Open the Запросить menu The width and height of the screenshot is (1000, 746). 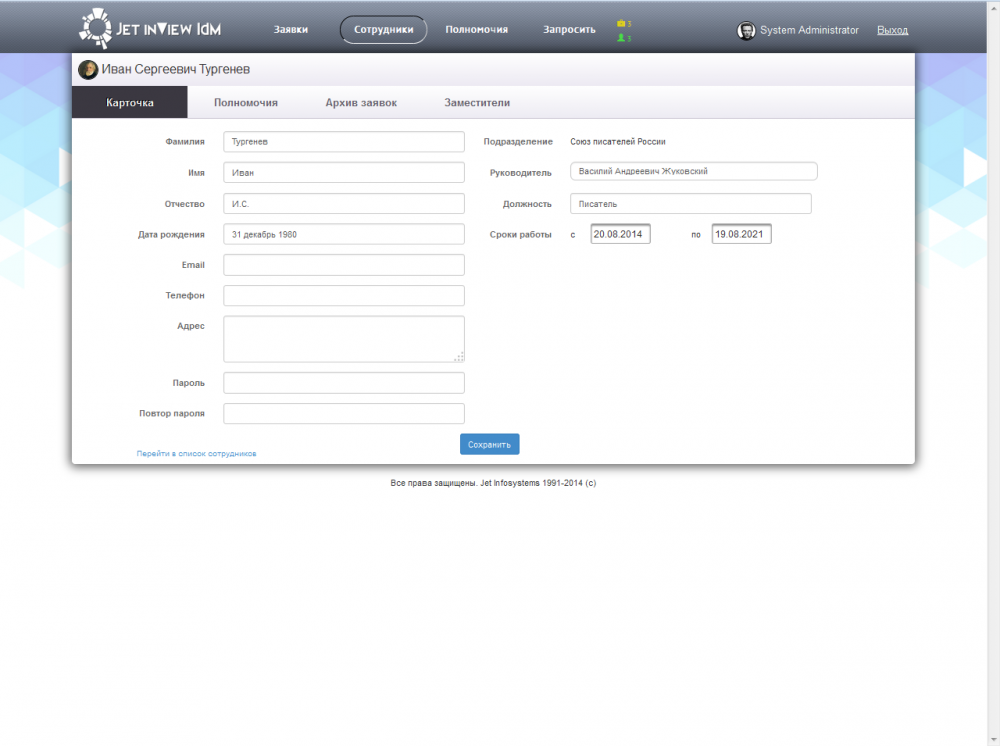[x=569, y=29]
